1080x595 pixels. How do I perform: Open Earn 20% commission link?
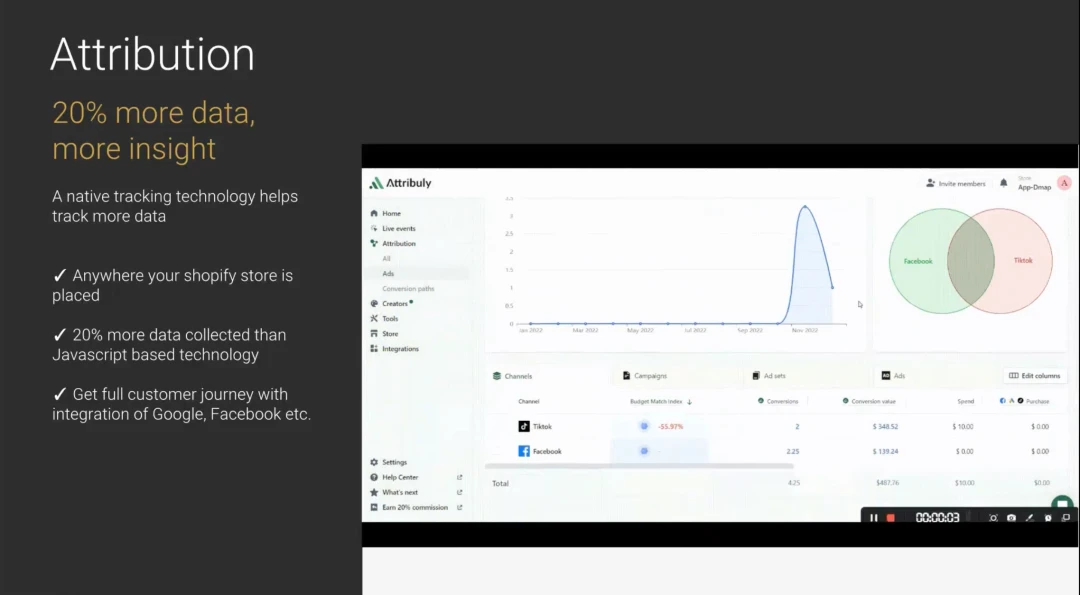[x=409, y=508]
